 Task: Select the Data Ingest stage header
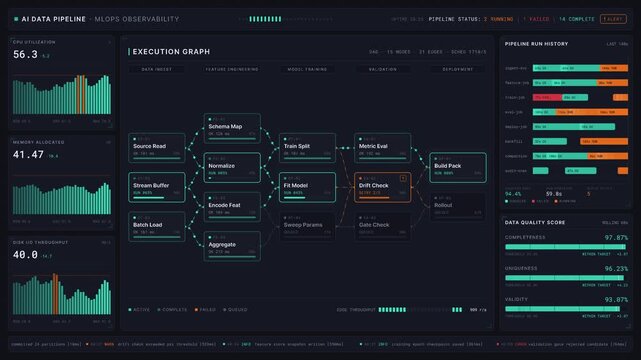157,69
